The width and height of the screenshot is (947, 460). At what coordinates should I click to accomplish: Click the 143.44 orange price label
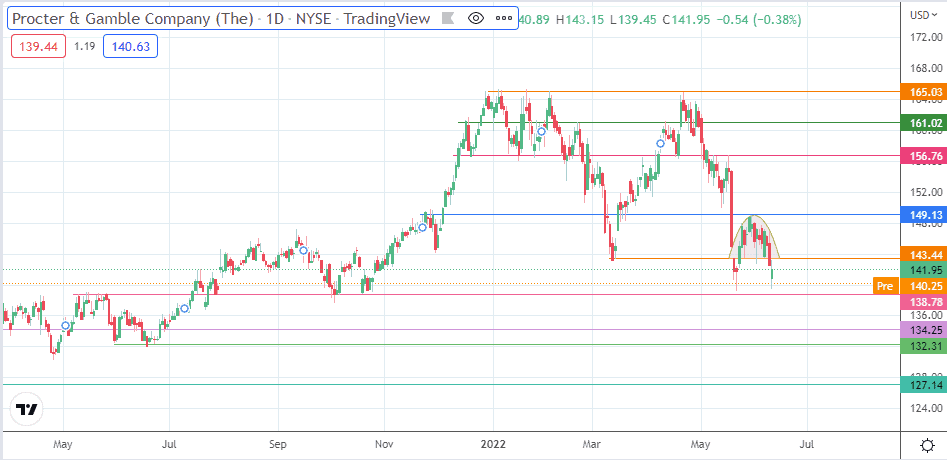[924, 255]
